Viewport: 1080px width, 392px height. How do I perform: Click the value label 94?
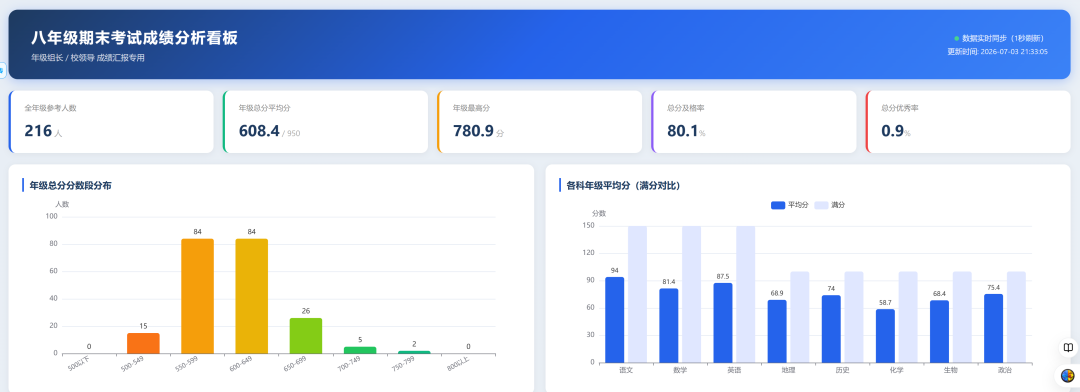[614, 271]
